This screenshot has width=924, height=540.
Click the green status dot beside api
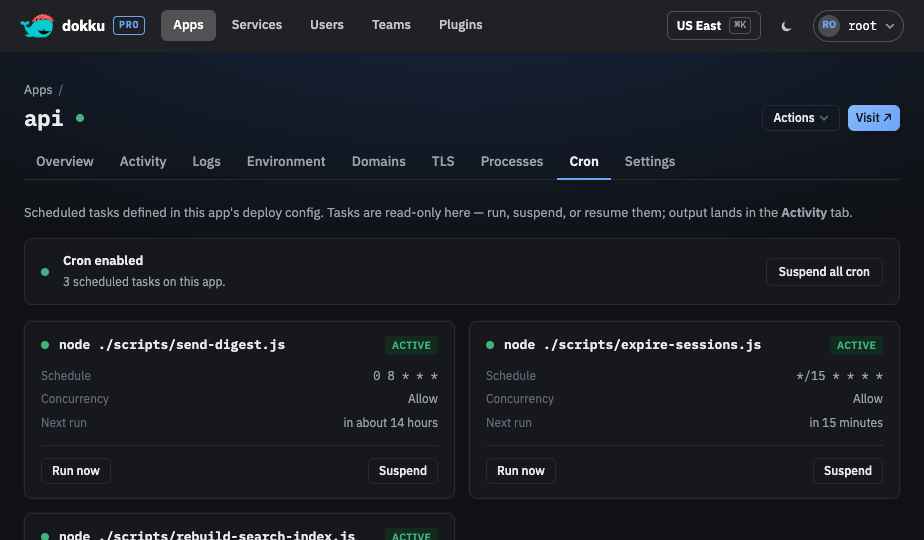coord(80,118)
